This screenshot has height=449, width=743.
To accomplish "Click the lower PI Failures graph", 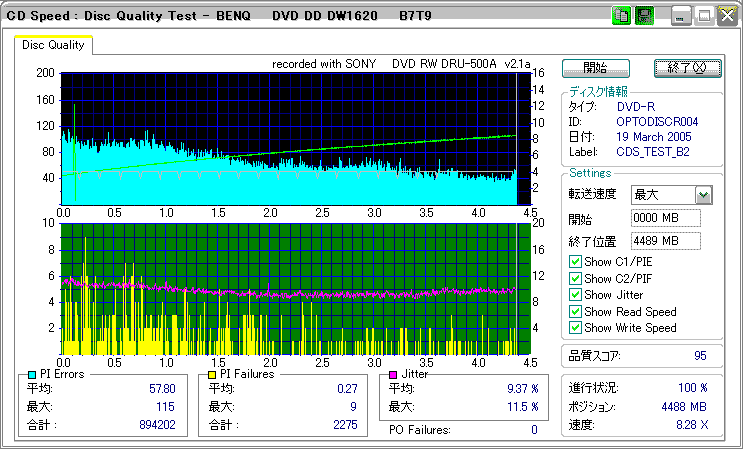I will 290,288.
